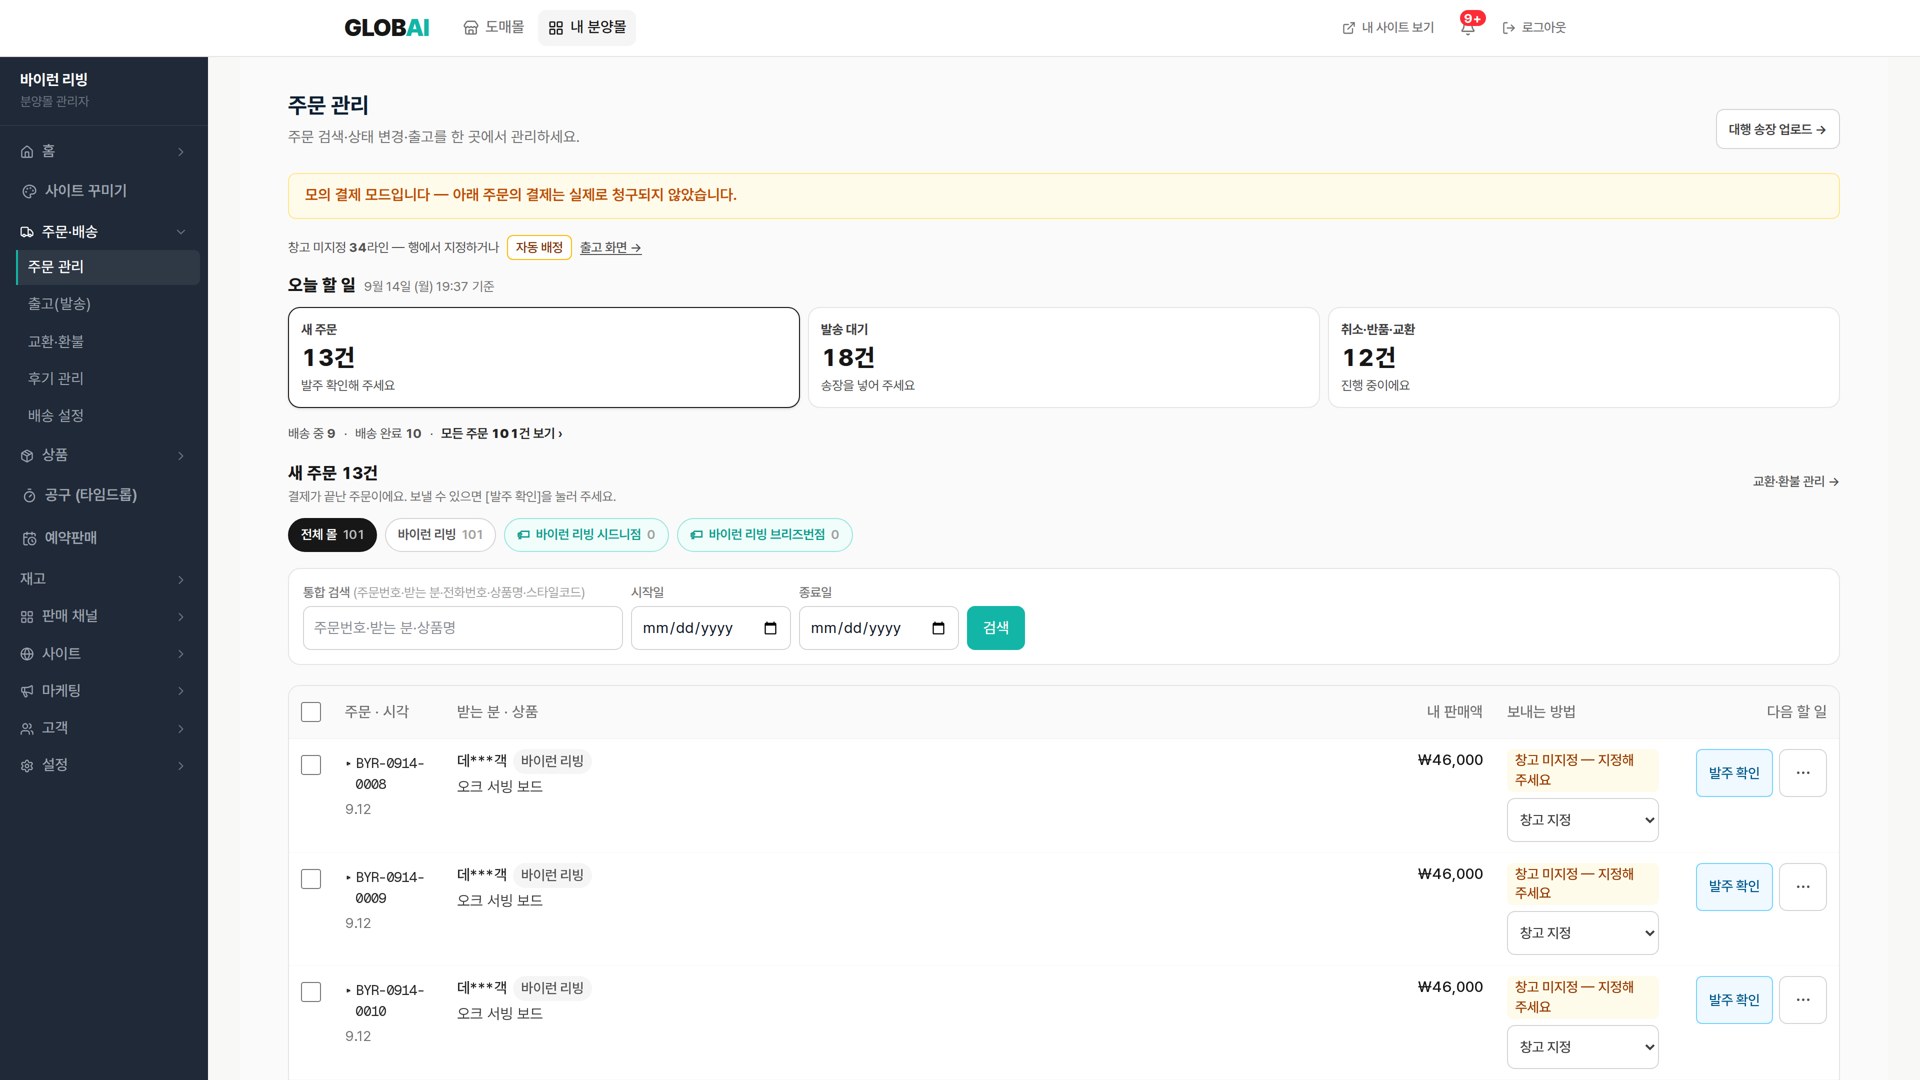This screenshot has width=1920, height=1080.
Task: Check the box for order BYR-0914-0009
Action: (311, 879)
